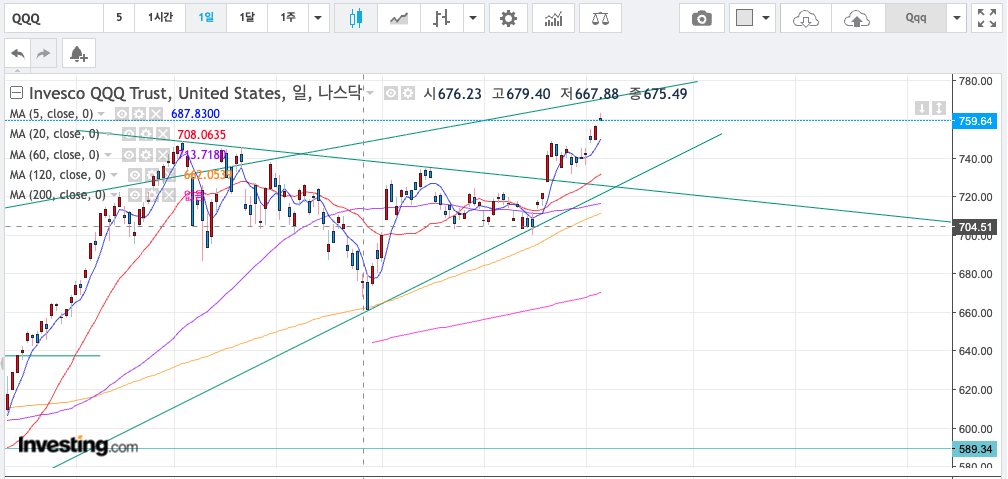
Task: Click the 589.34 horizontal line price label
Action: pos(975,448)
